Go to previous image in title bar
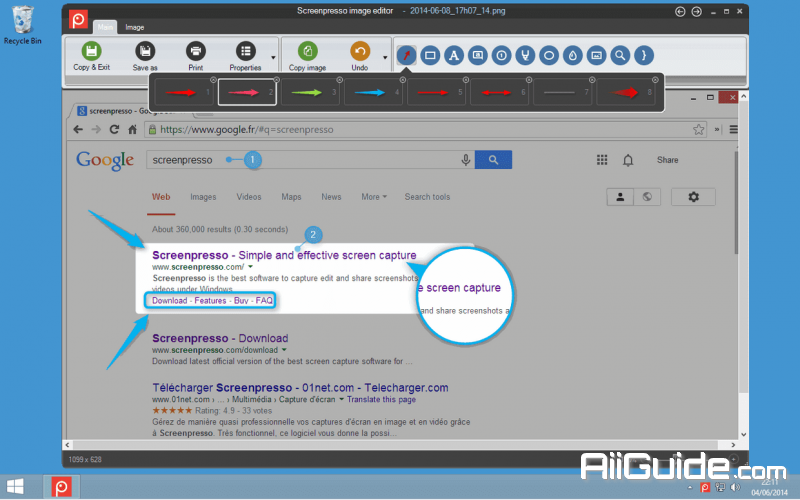Screen dimensions: 800x500 680,11
